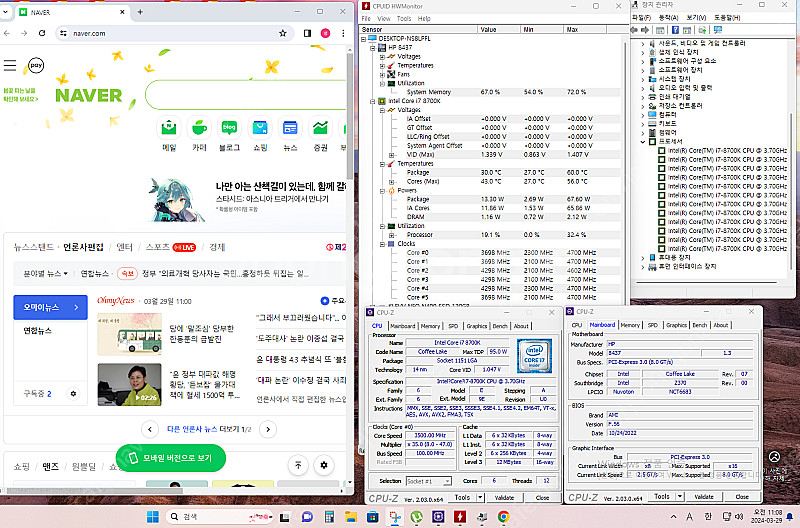Click update driver icon in Device Manager toolbar
The width and height of the screenshot is (800, 528).
[703, 30]
